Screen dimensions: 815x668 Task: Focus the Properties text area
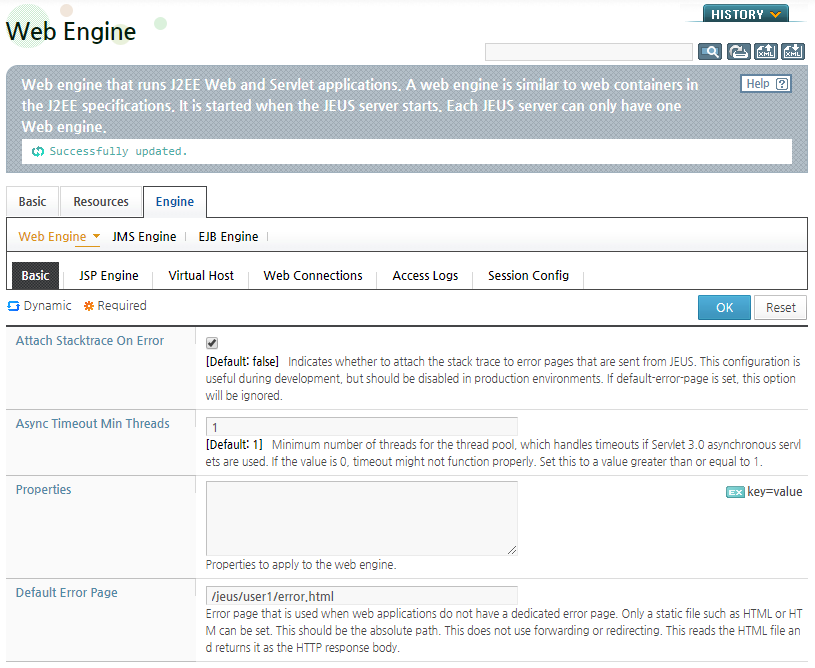(362, 518)
